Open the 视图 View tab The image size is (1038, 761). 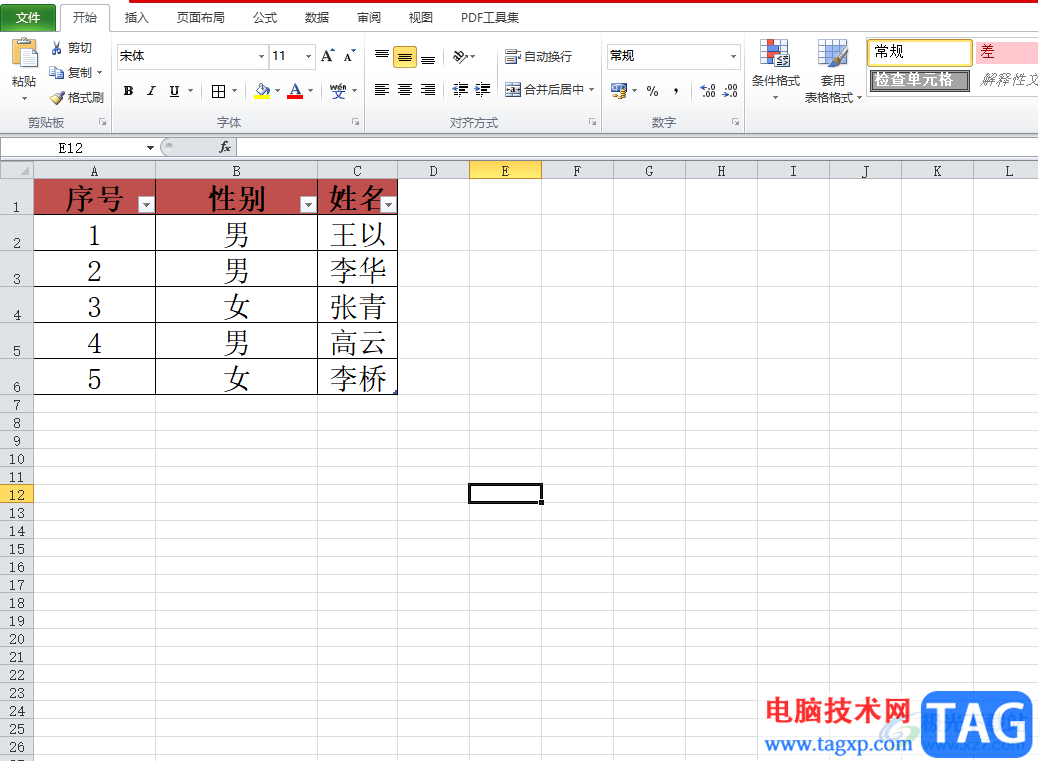coord(420,17)
